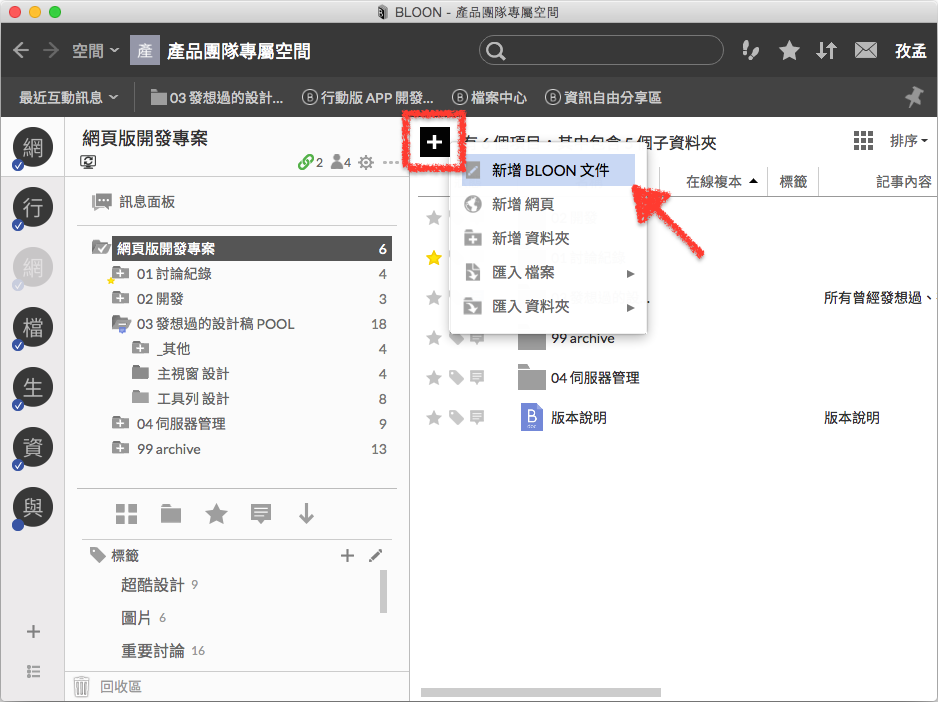Open note for 04 伺服器管理 row
This screenshot has height=702, width=938.
pos(477,378)
